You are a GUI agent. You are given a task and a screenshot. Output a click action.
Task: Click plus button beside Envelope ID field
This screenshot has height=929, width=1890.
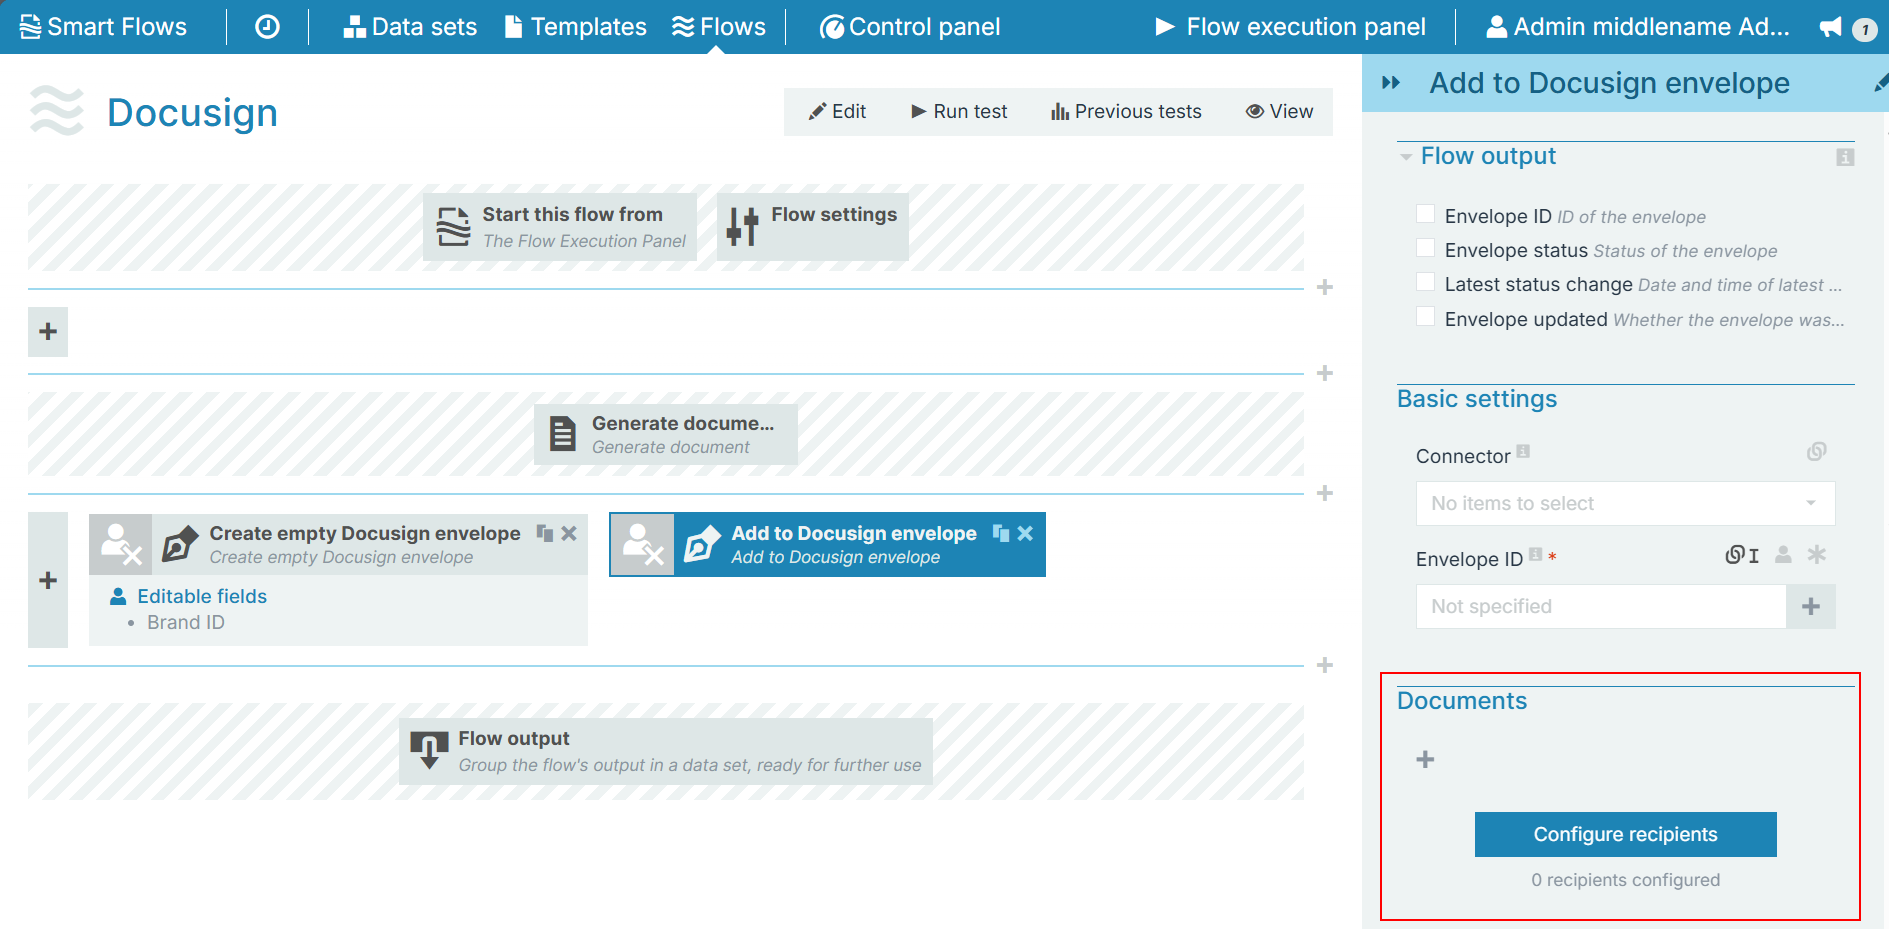1810,606
